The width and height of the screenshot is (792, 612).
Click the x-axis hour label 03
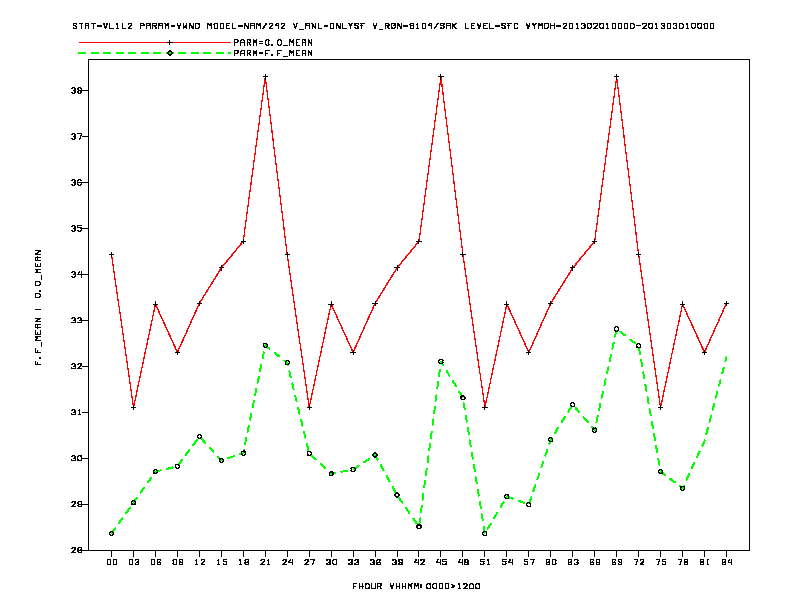pyautogui.click(x=133, y=562)
